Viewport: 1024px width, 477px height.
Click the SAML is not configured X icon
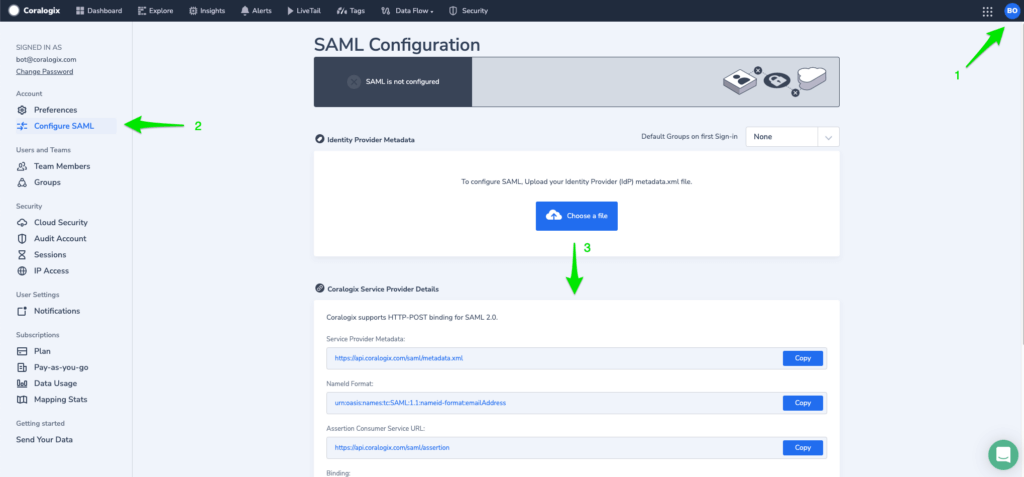click(353, 82)
